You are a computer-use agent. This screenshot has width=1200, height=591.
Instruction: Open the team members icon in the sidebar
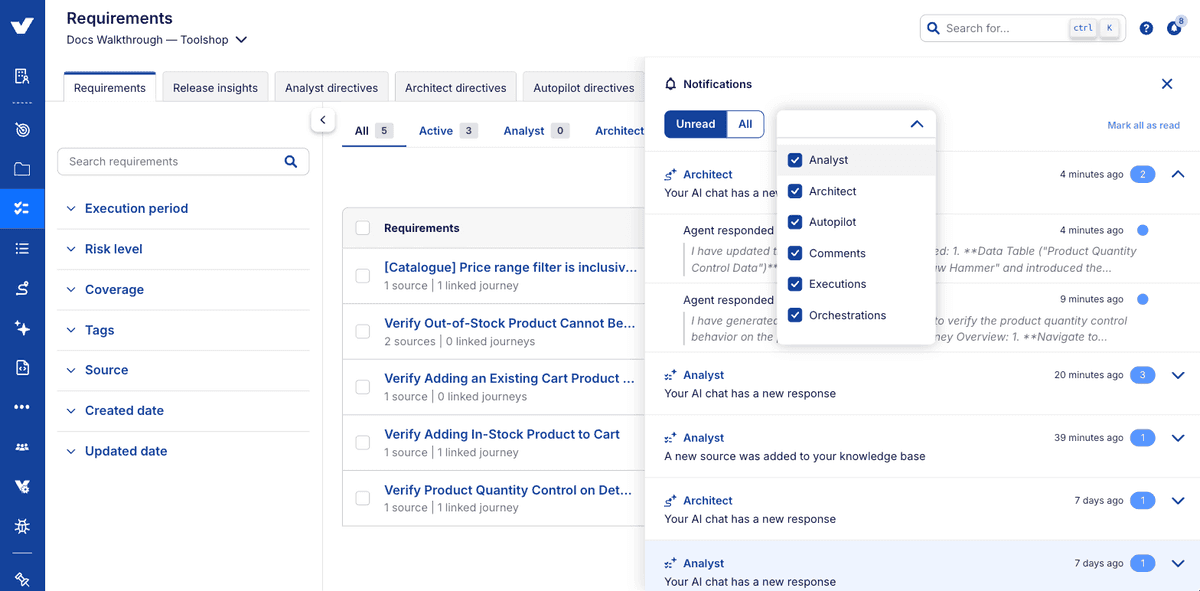pos(22,447)
